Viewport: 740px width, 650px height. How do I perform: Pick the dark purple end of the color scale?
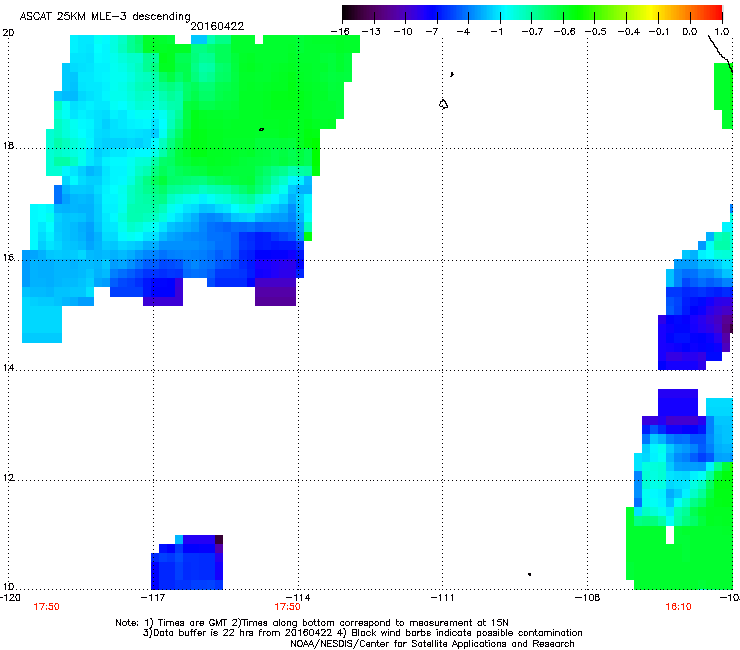[348, 13]
